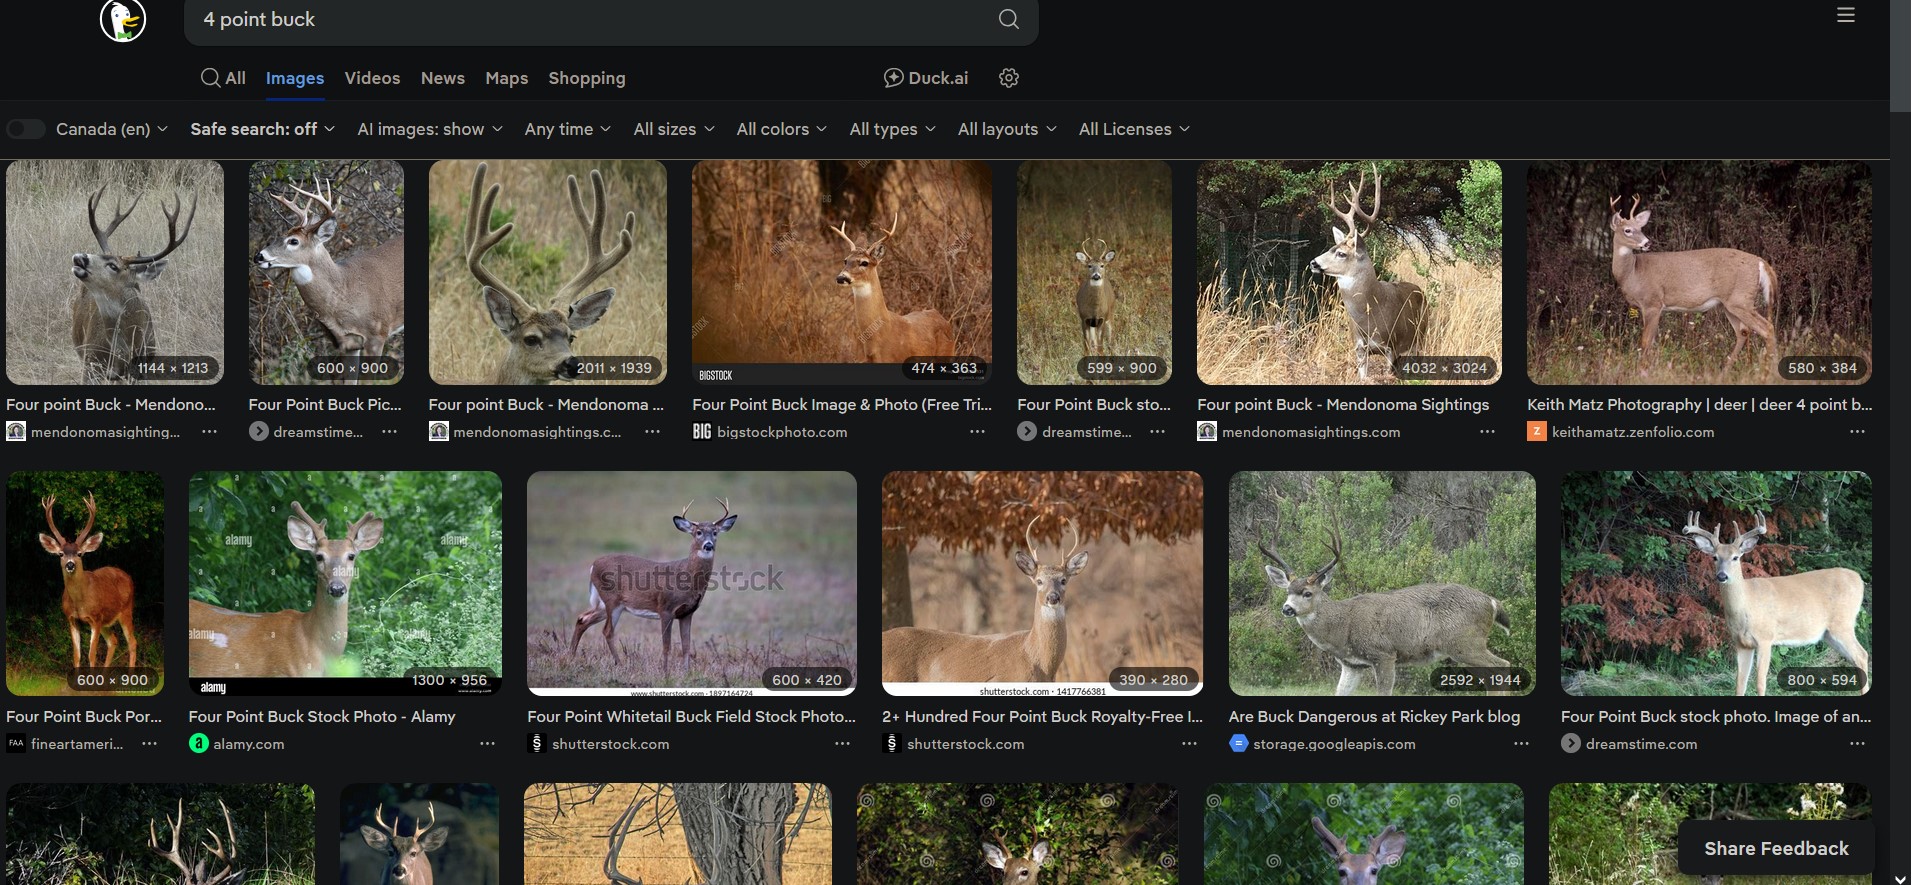
Task: Open the Maps tab
Action: [x=507, y=78]
